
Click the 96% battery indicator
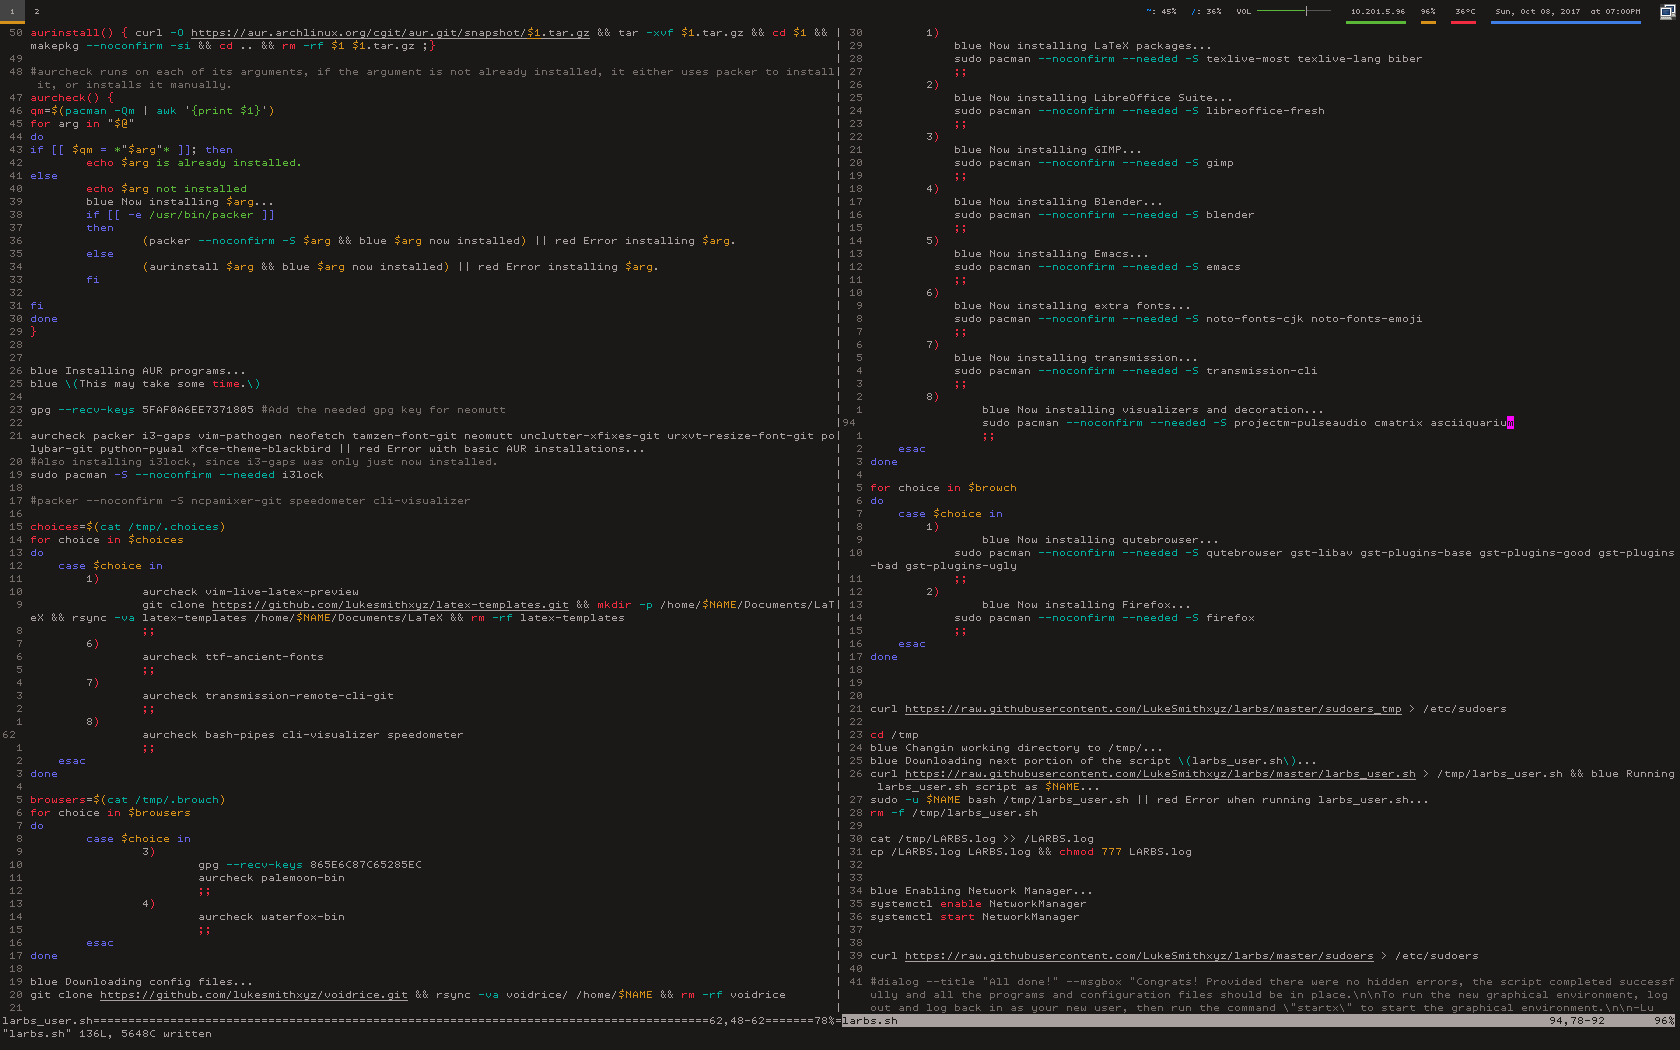(1428, 12)
